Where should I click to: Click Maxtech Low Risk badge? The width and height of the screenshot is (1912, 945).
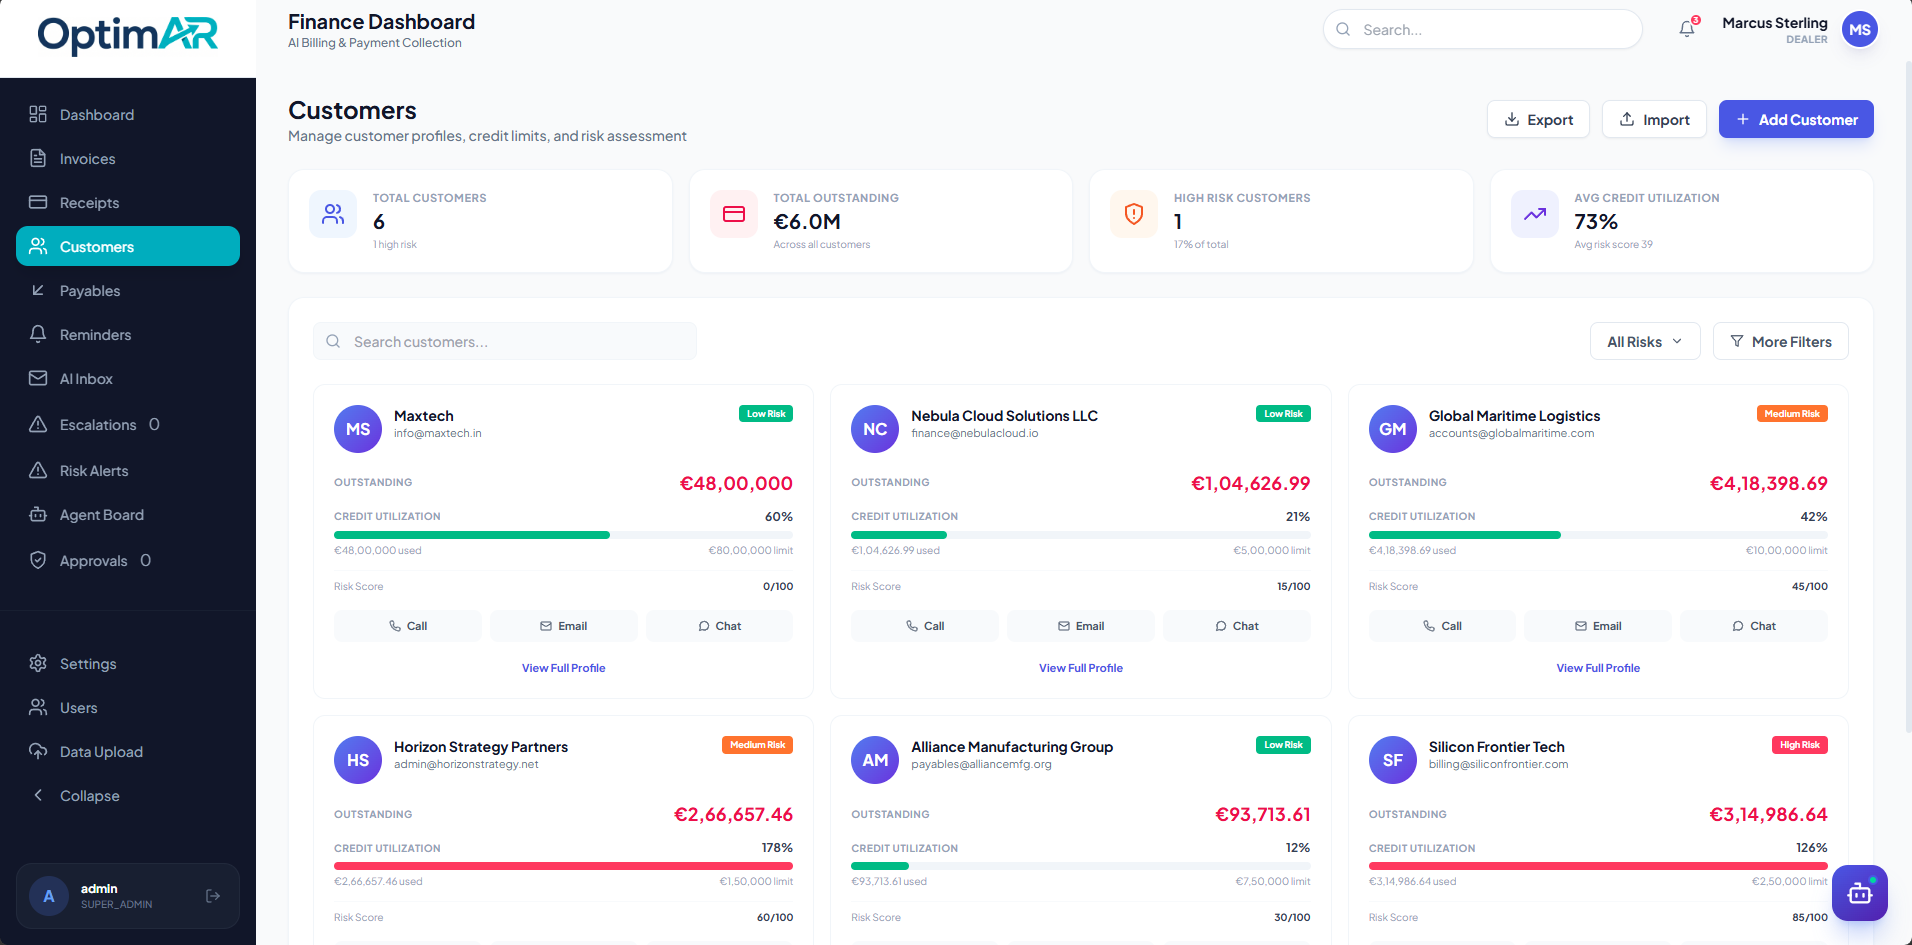coord(766,414)
